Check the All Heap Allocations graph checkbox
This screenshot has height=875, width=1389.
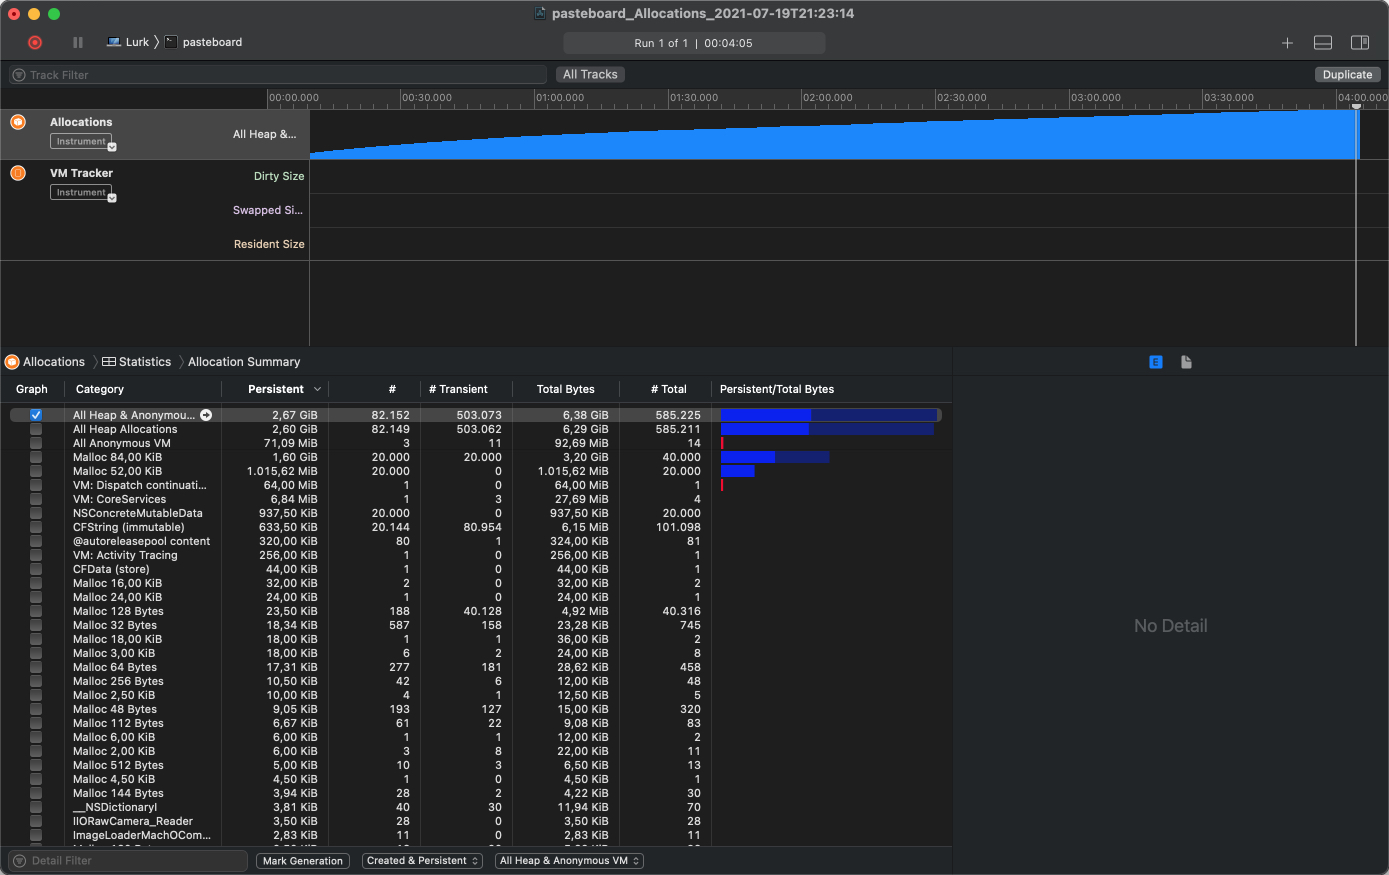click(36, 429)
